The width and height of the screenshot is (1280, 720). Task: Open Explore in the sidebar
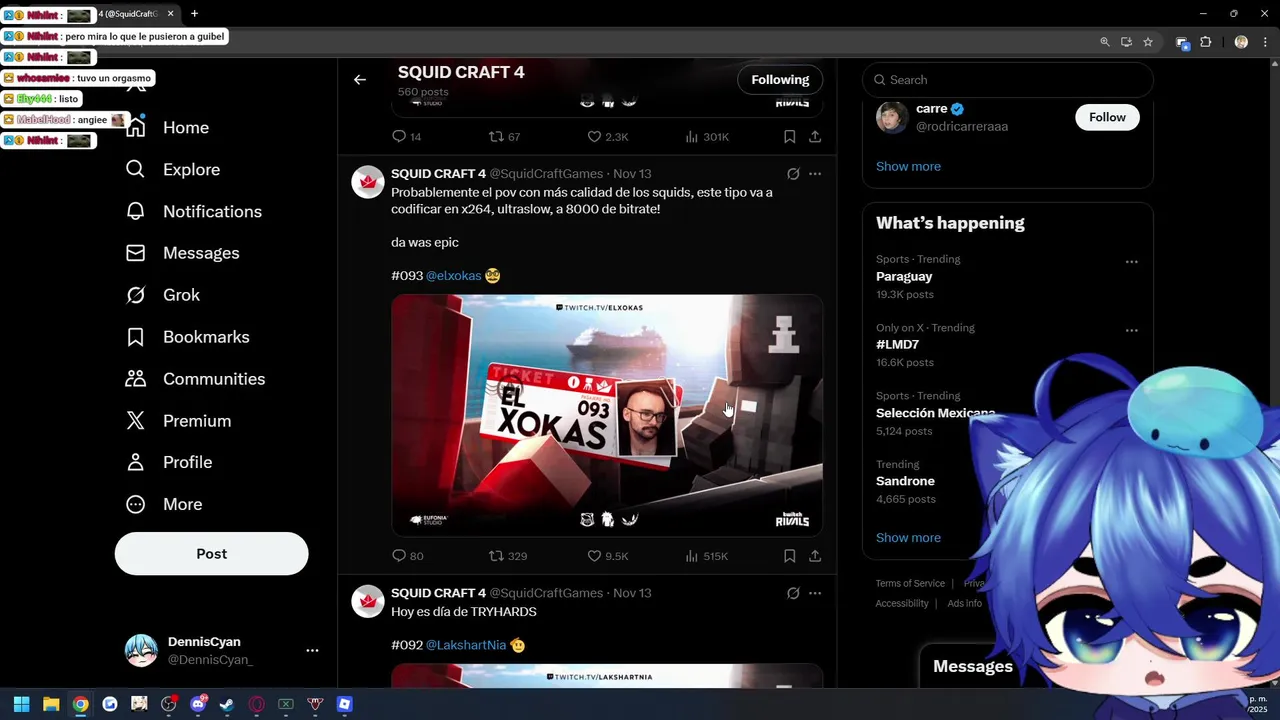(x=172, y=170)
